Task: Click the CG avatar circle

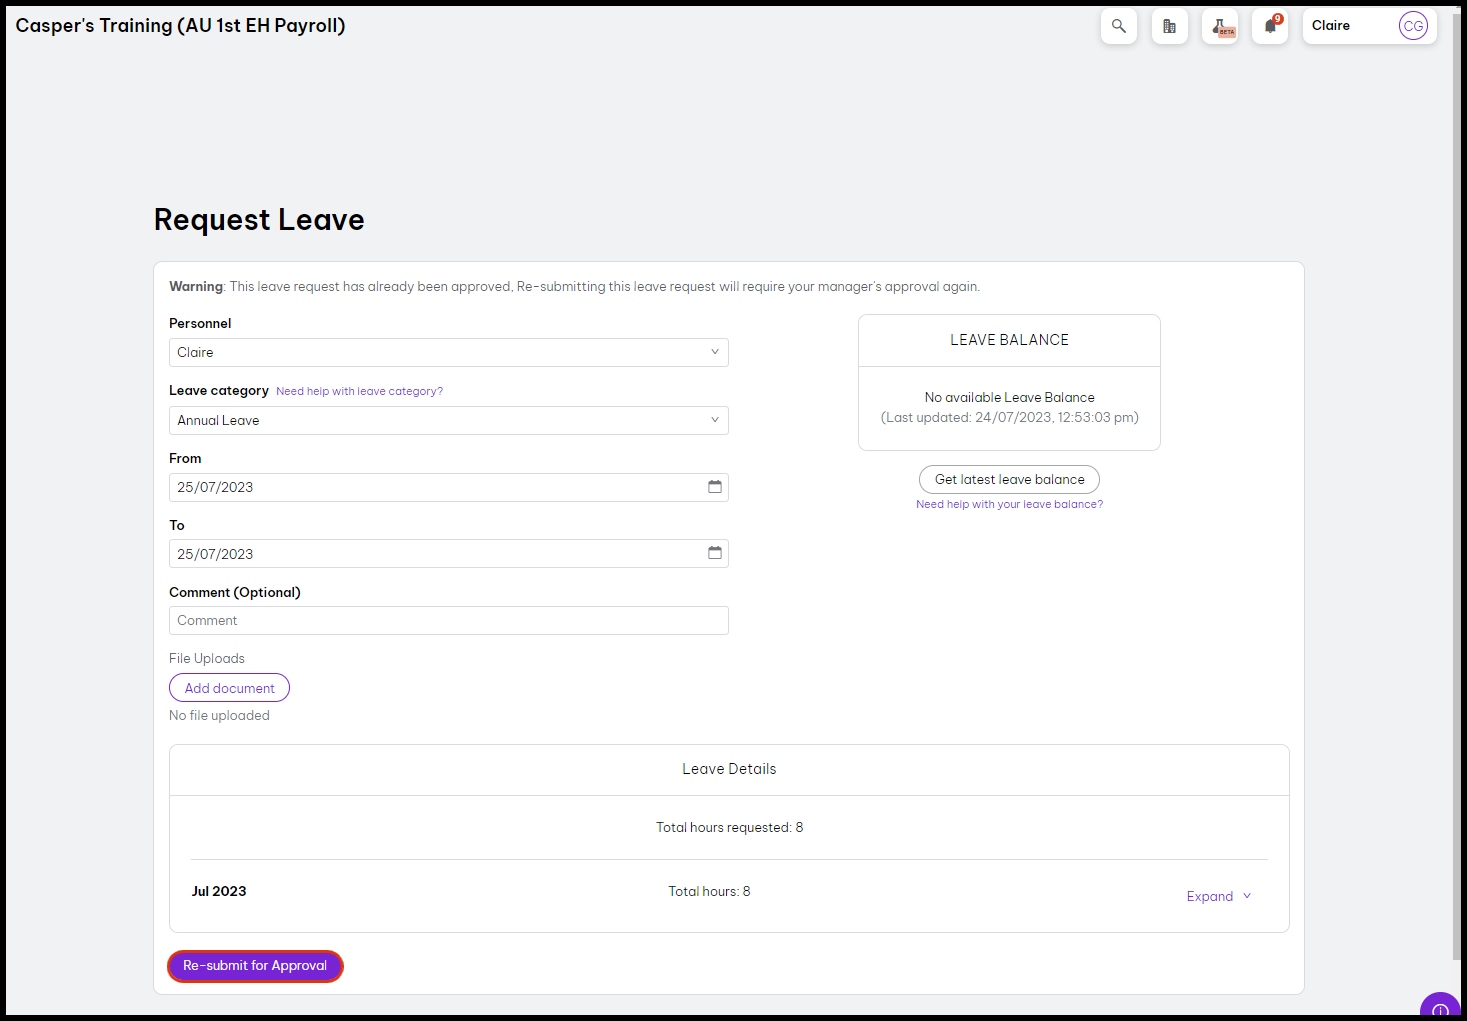Action: [x=1412, y=27]
